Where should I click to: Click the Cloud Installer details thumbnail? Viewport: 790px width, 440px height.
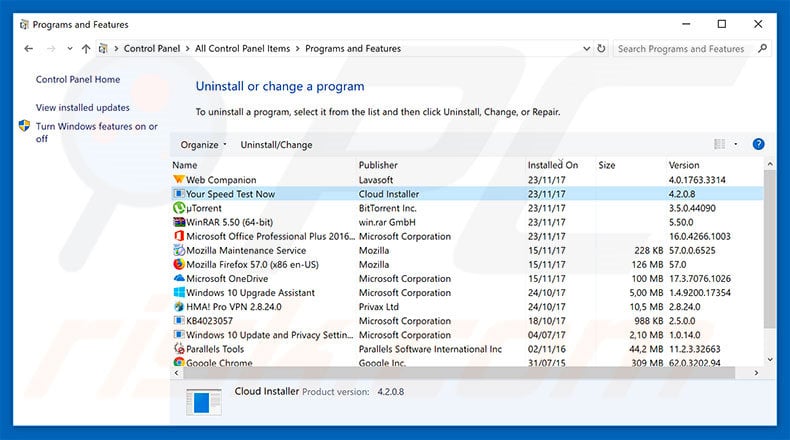pos(204,402)
